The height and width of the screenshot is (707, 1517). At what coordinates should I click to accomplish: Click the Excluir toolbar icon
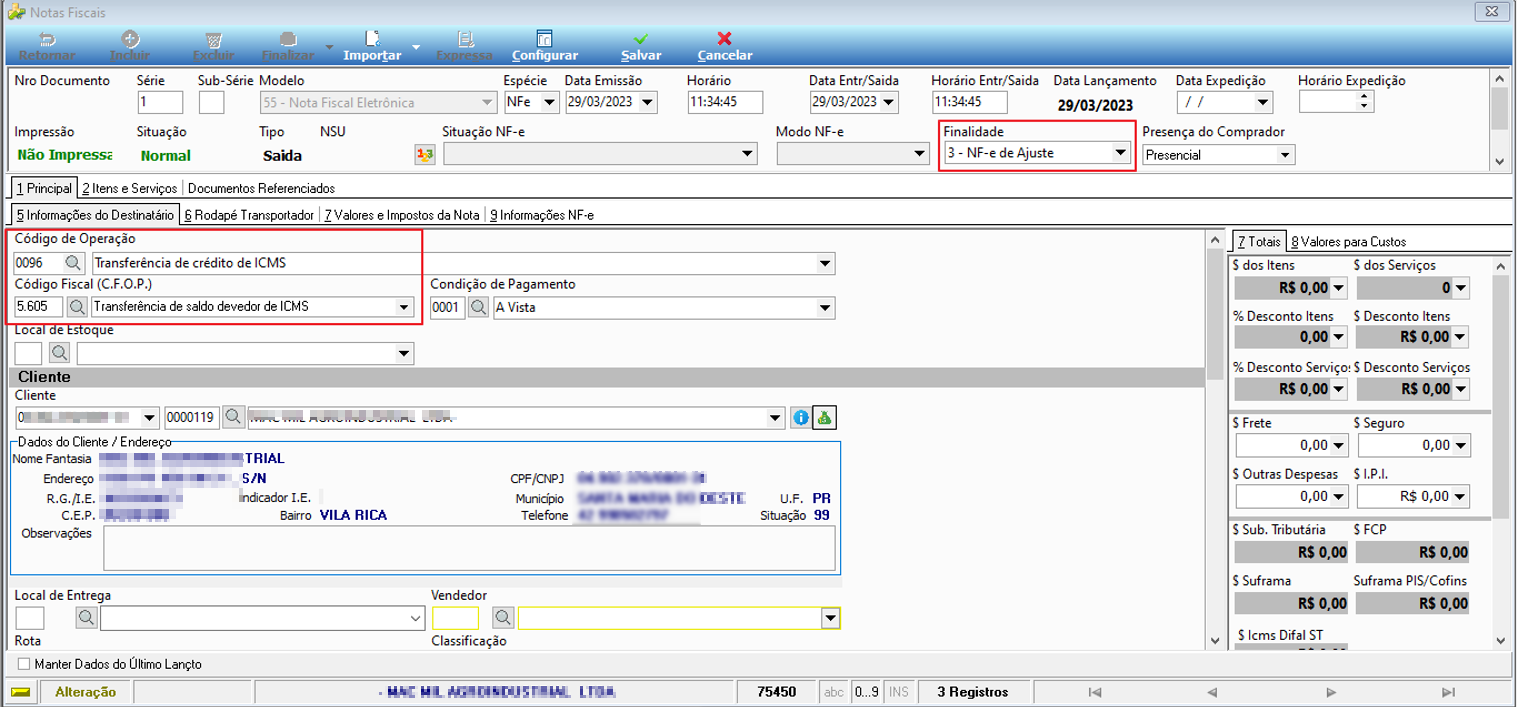213,39
